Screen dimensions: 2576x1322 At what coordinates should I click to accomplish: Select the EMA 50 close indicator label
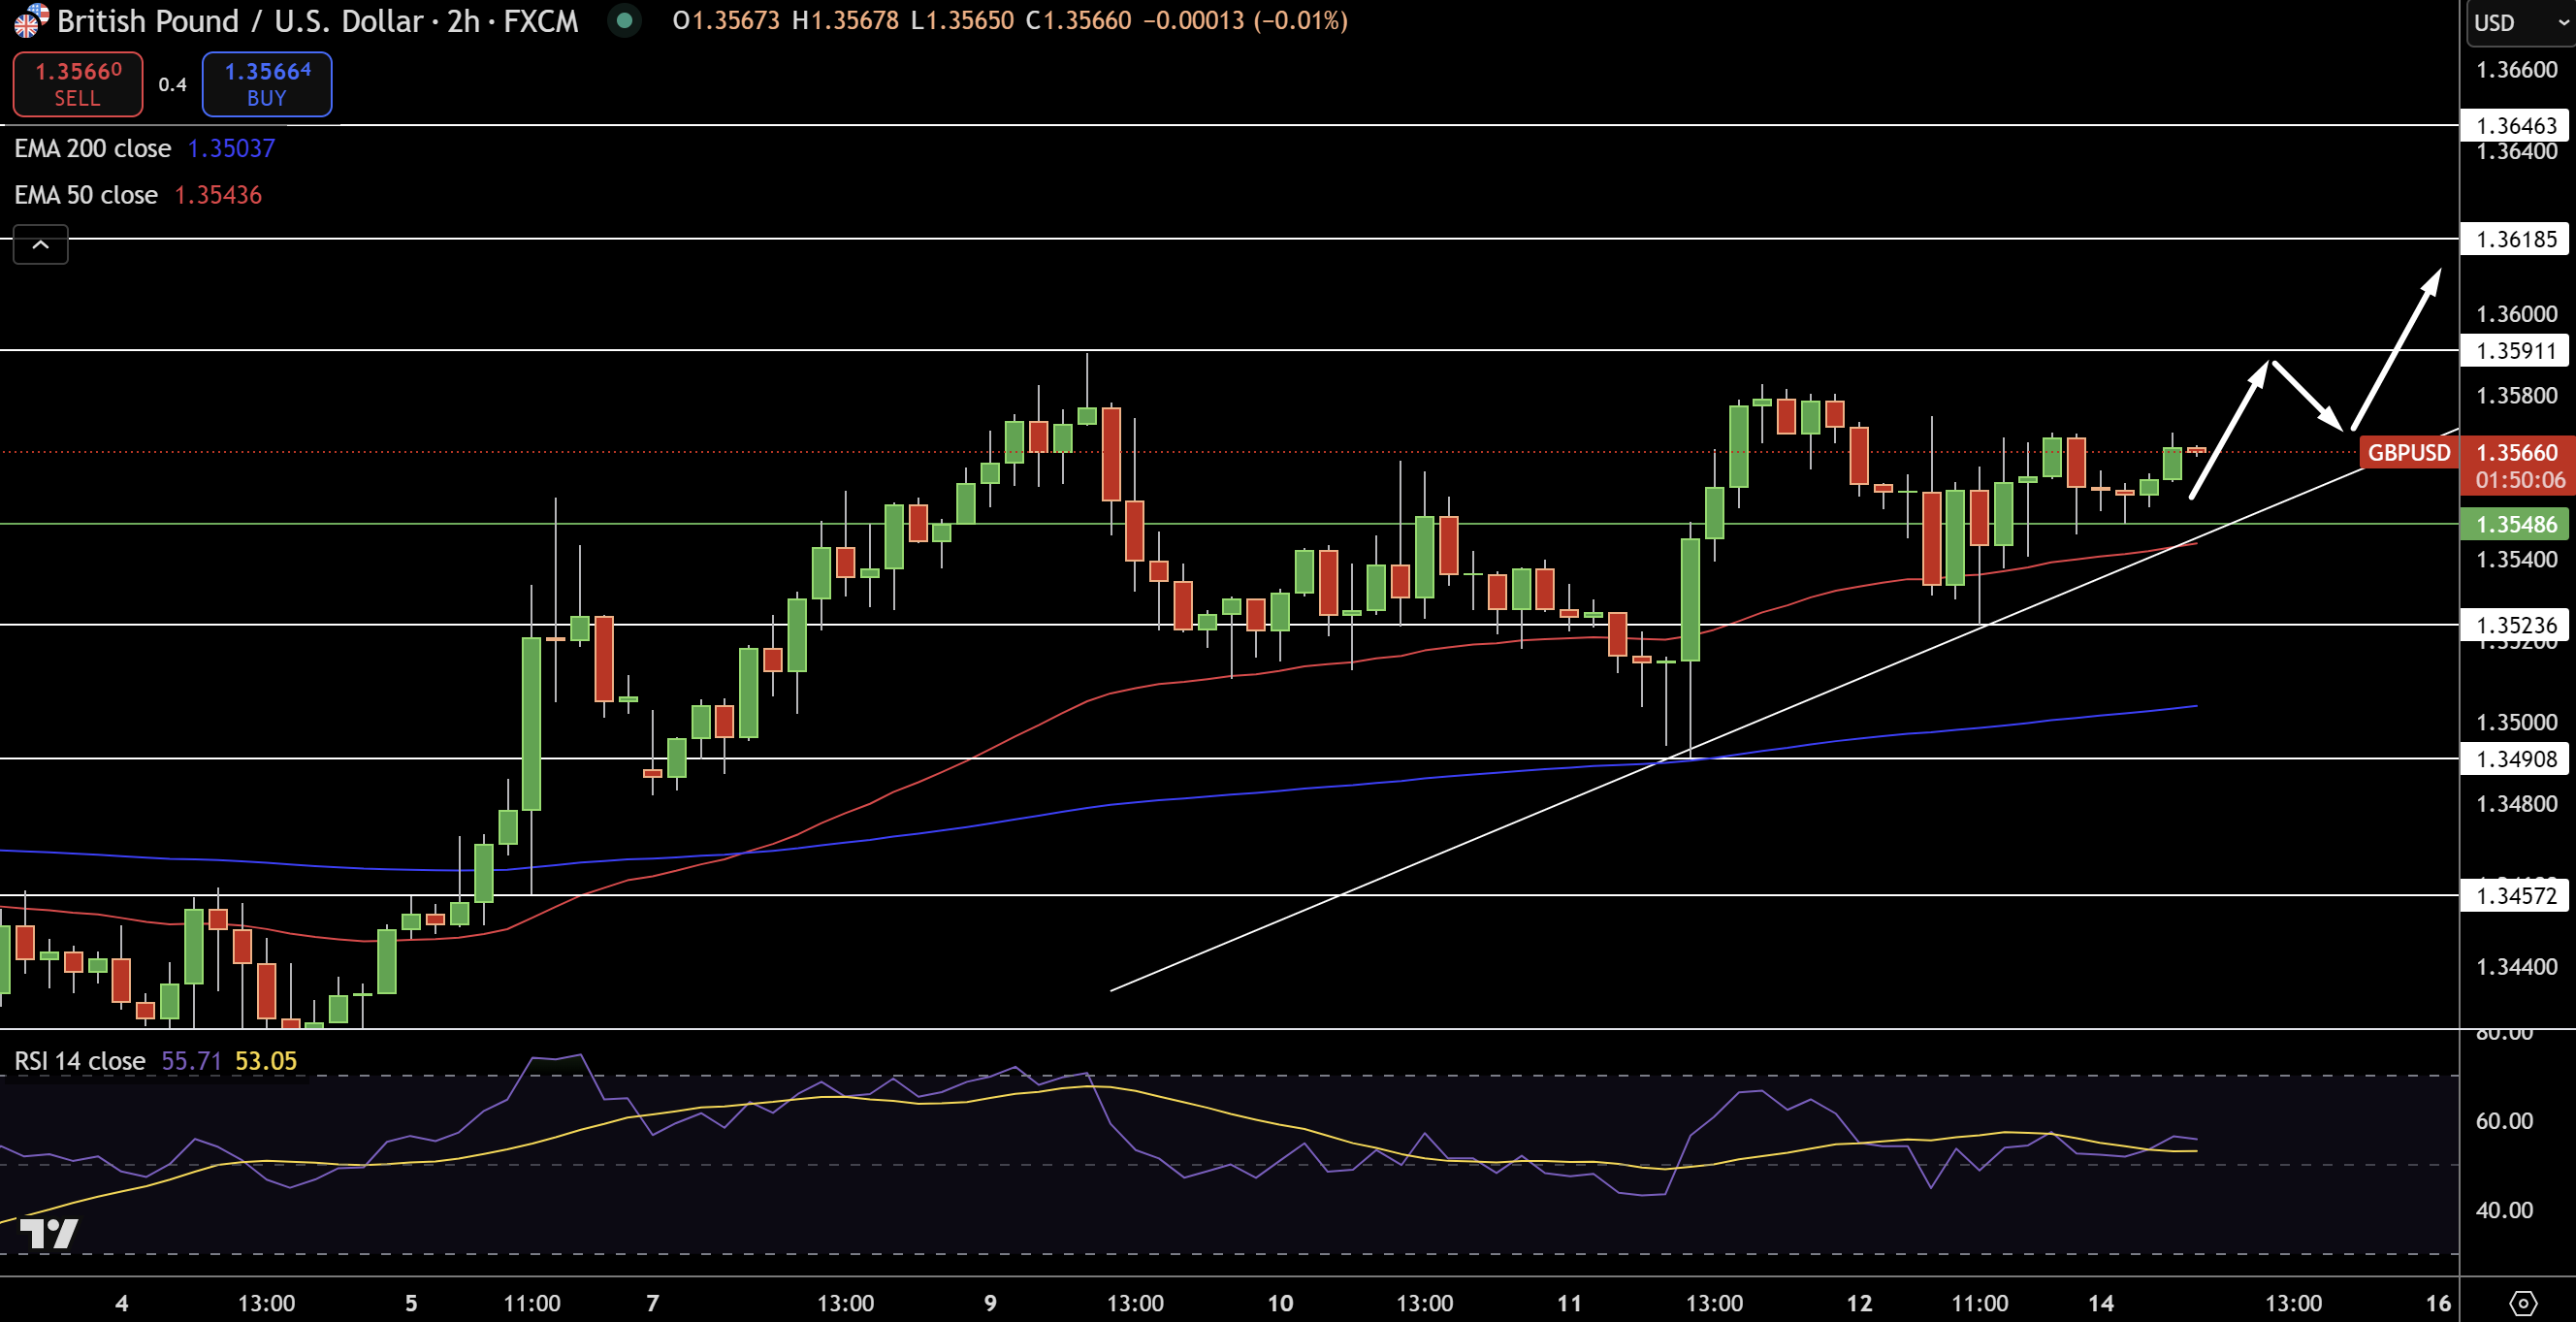pyautogui.click(x=86, y=195)
